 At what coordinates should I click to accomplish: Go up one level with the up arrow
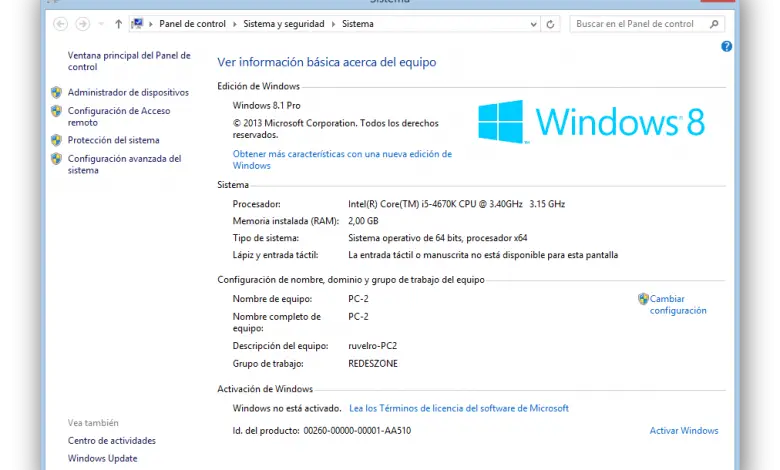118,24
